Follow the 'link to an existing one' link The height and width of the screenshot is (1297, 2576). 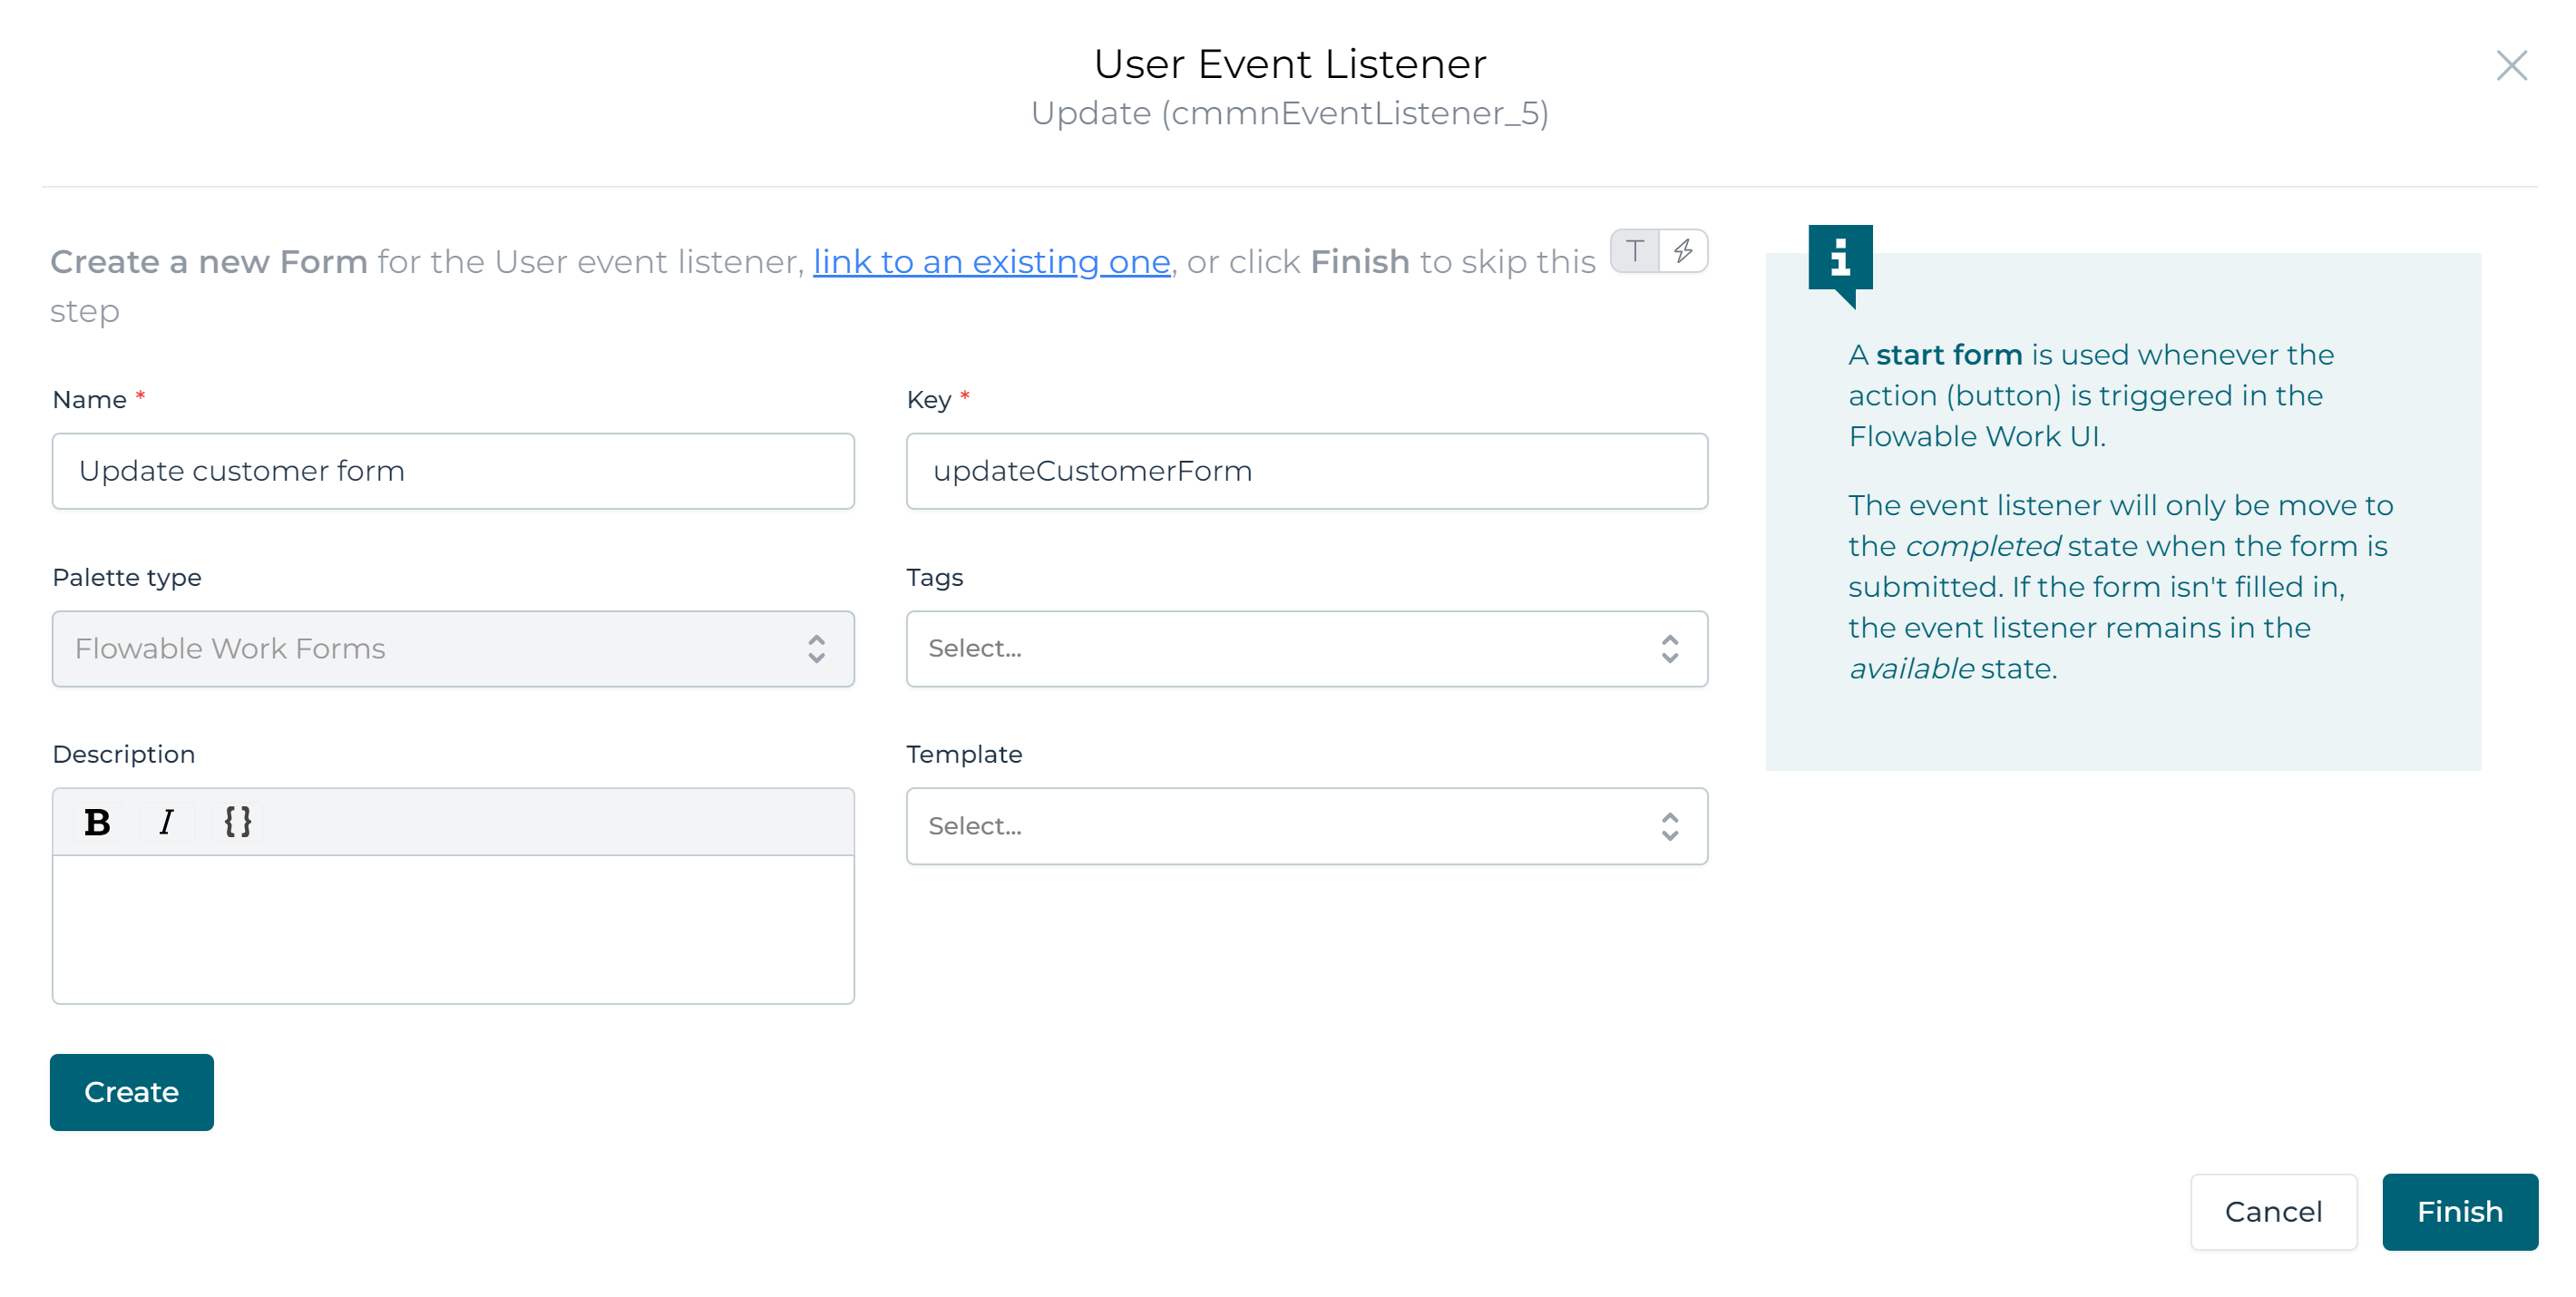pos(991,261)
